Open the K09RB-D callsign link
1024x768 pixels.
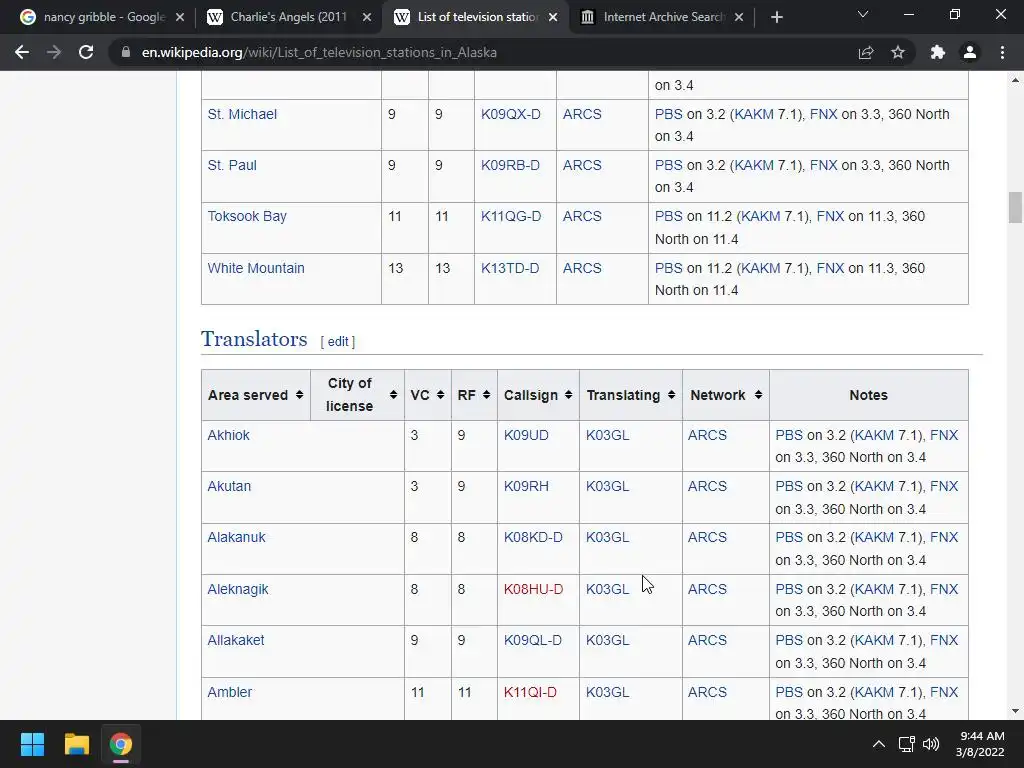pyautogui.click(x=511, y=165)
